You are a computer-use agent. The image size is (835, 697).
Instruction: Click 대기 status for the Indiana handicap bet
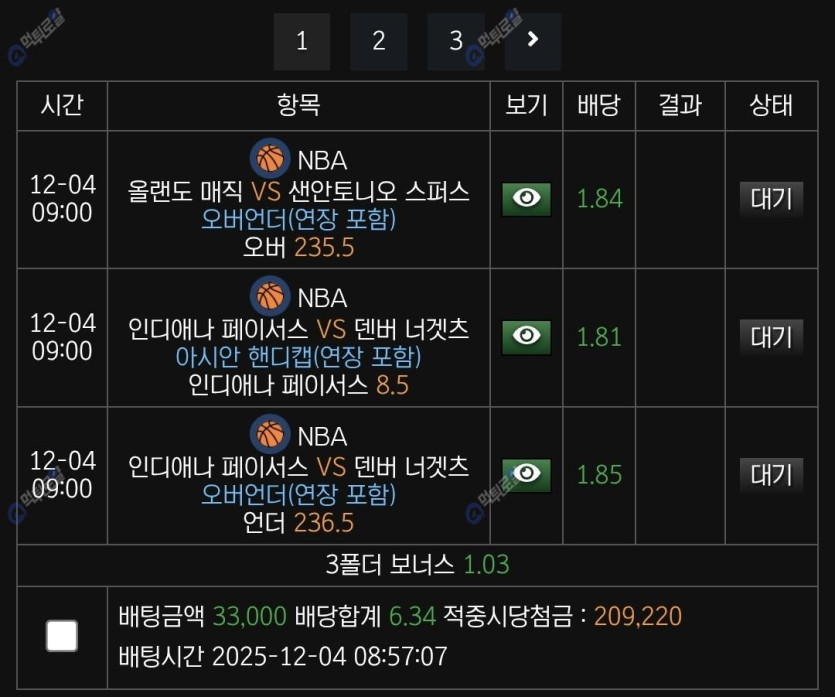(x=771, y=336)
